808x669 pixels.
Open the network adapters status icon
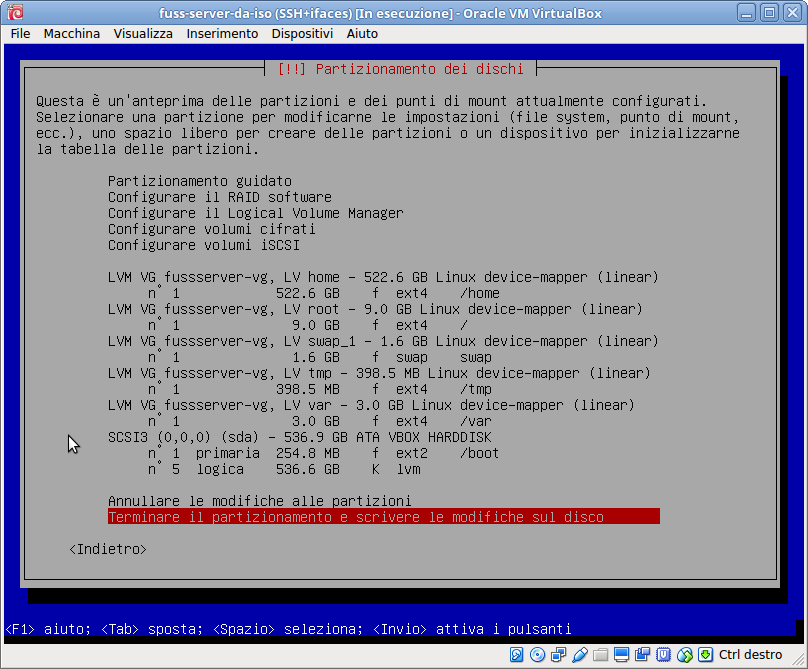(x=559, y=655)
